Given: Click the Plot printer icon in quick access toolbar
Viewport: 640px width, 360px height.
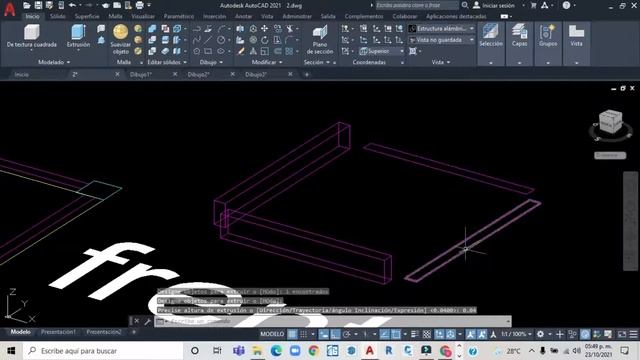Looking at the screenshot, I should [x=139, y=5].
